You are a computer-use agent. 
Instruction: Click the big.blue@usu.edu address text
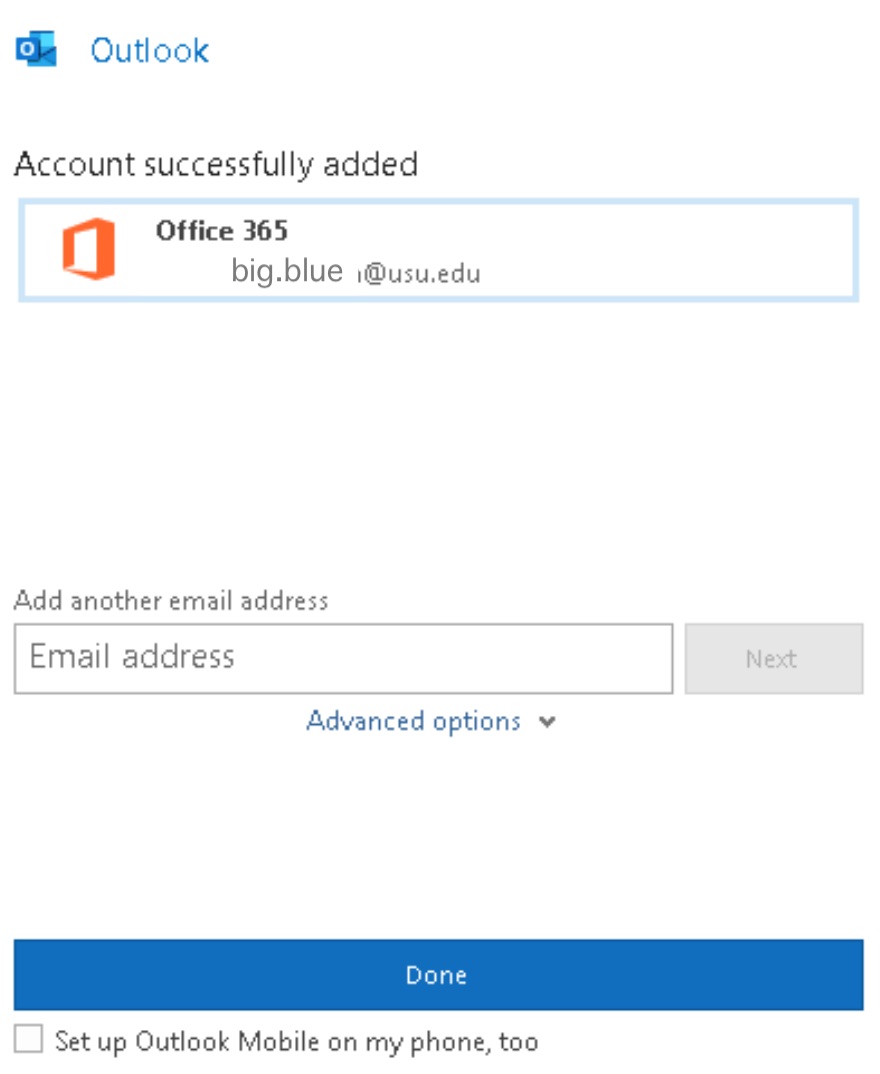click(x=355, y=271)
